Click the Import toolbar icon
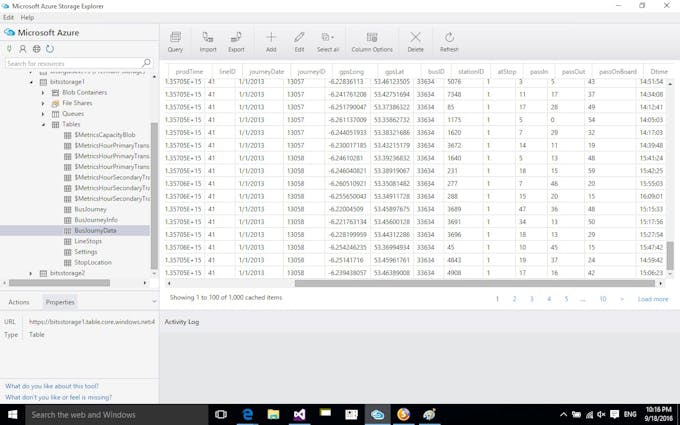This screenshot has height=425, width=680. [x=208, y=42]
